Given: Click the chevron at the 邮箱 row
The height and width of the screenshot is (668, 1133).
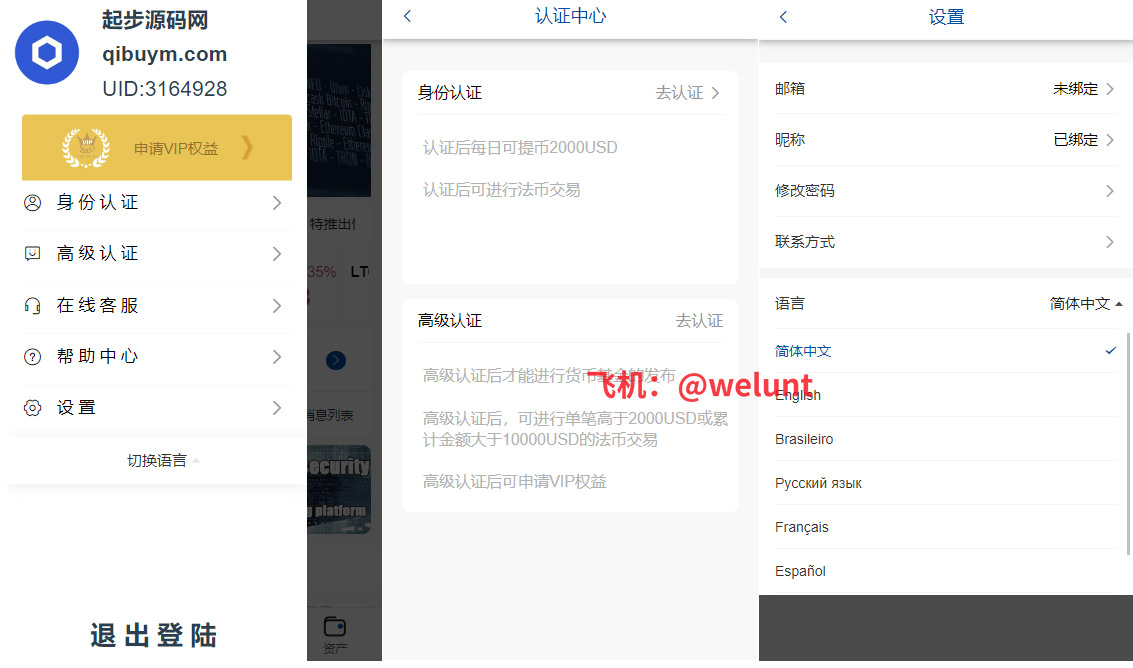Looking at the screenshot, I should pyautogui.click(x=1110, y=89).
